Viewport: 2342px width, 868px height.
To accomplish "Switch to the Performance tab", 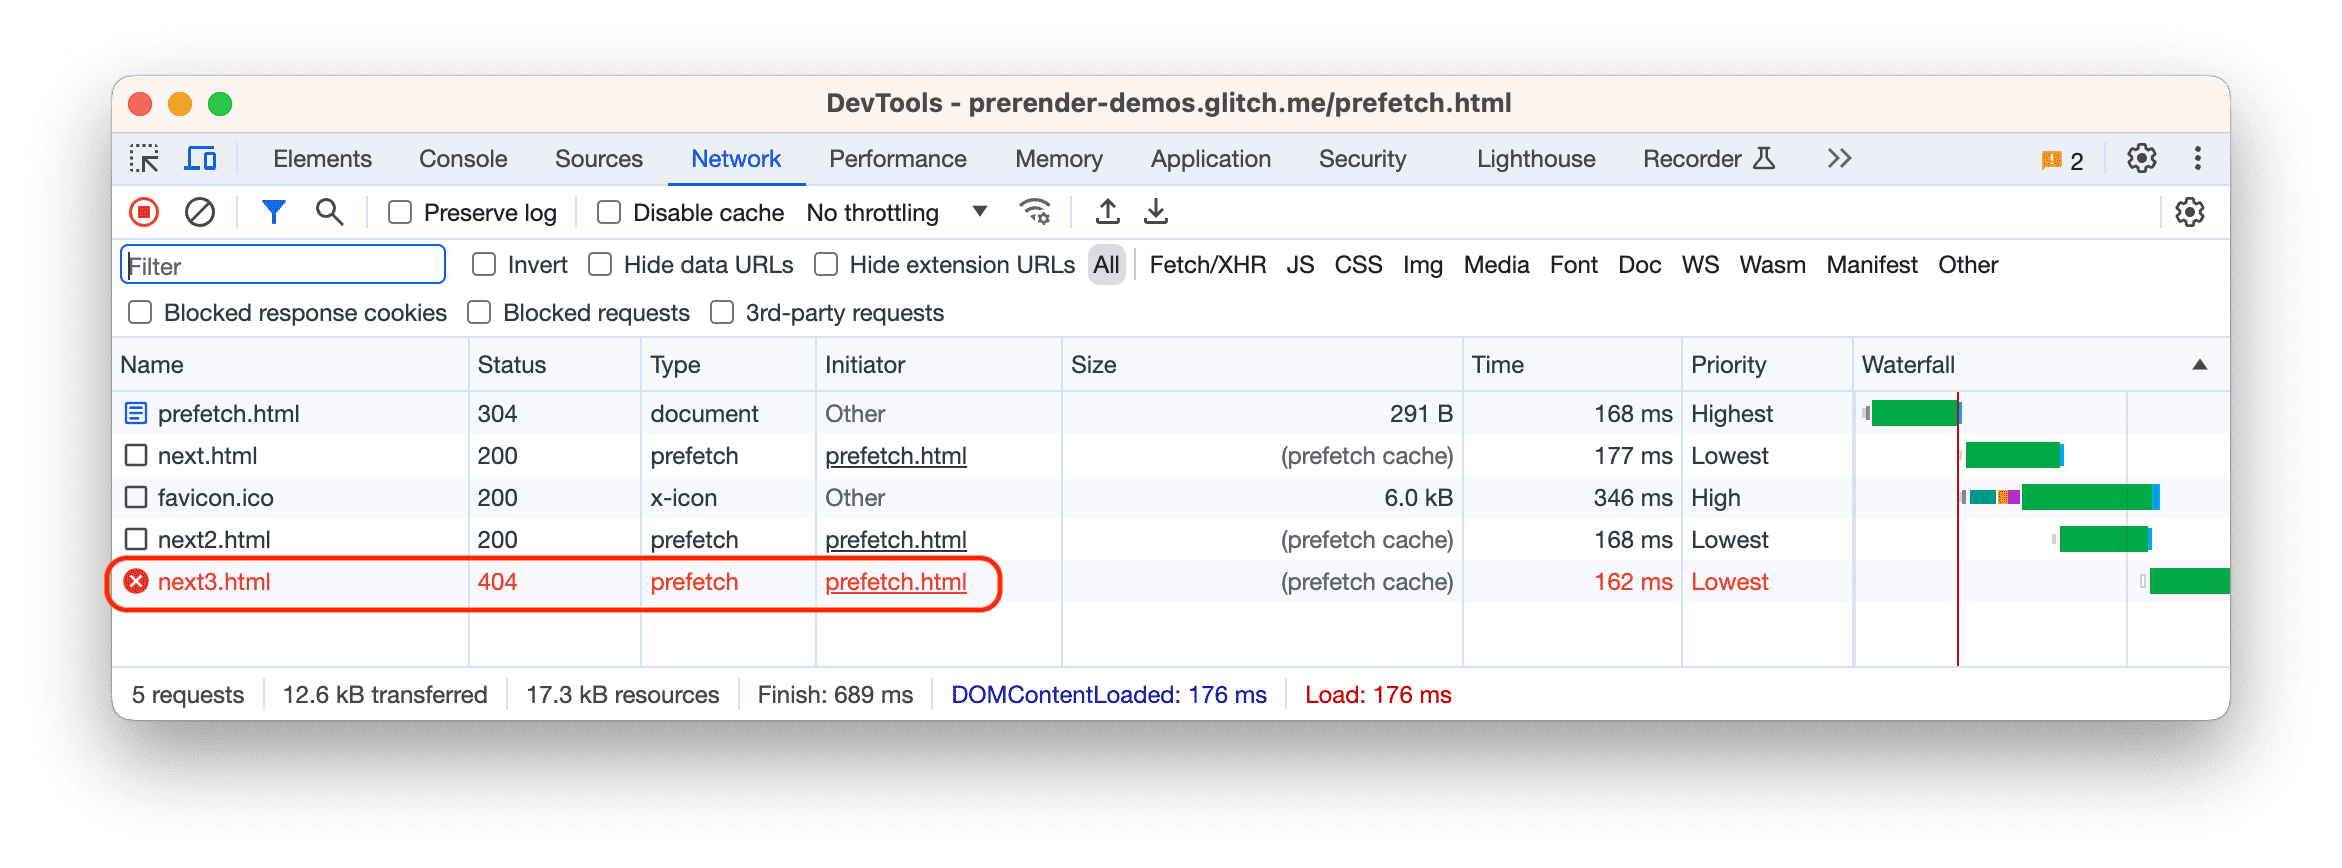I will coord(897,159).
